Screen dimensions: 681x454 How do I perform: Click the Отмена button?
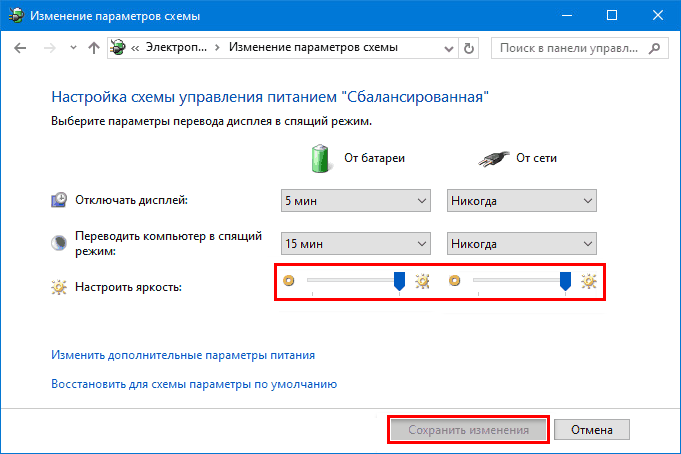pyautogui.click(x=592, y=430)
